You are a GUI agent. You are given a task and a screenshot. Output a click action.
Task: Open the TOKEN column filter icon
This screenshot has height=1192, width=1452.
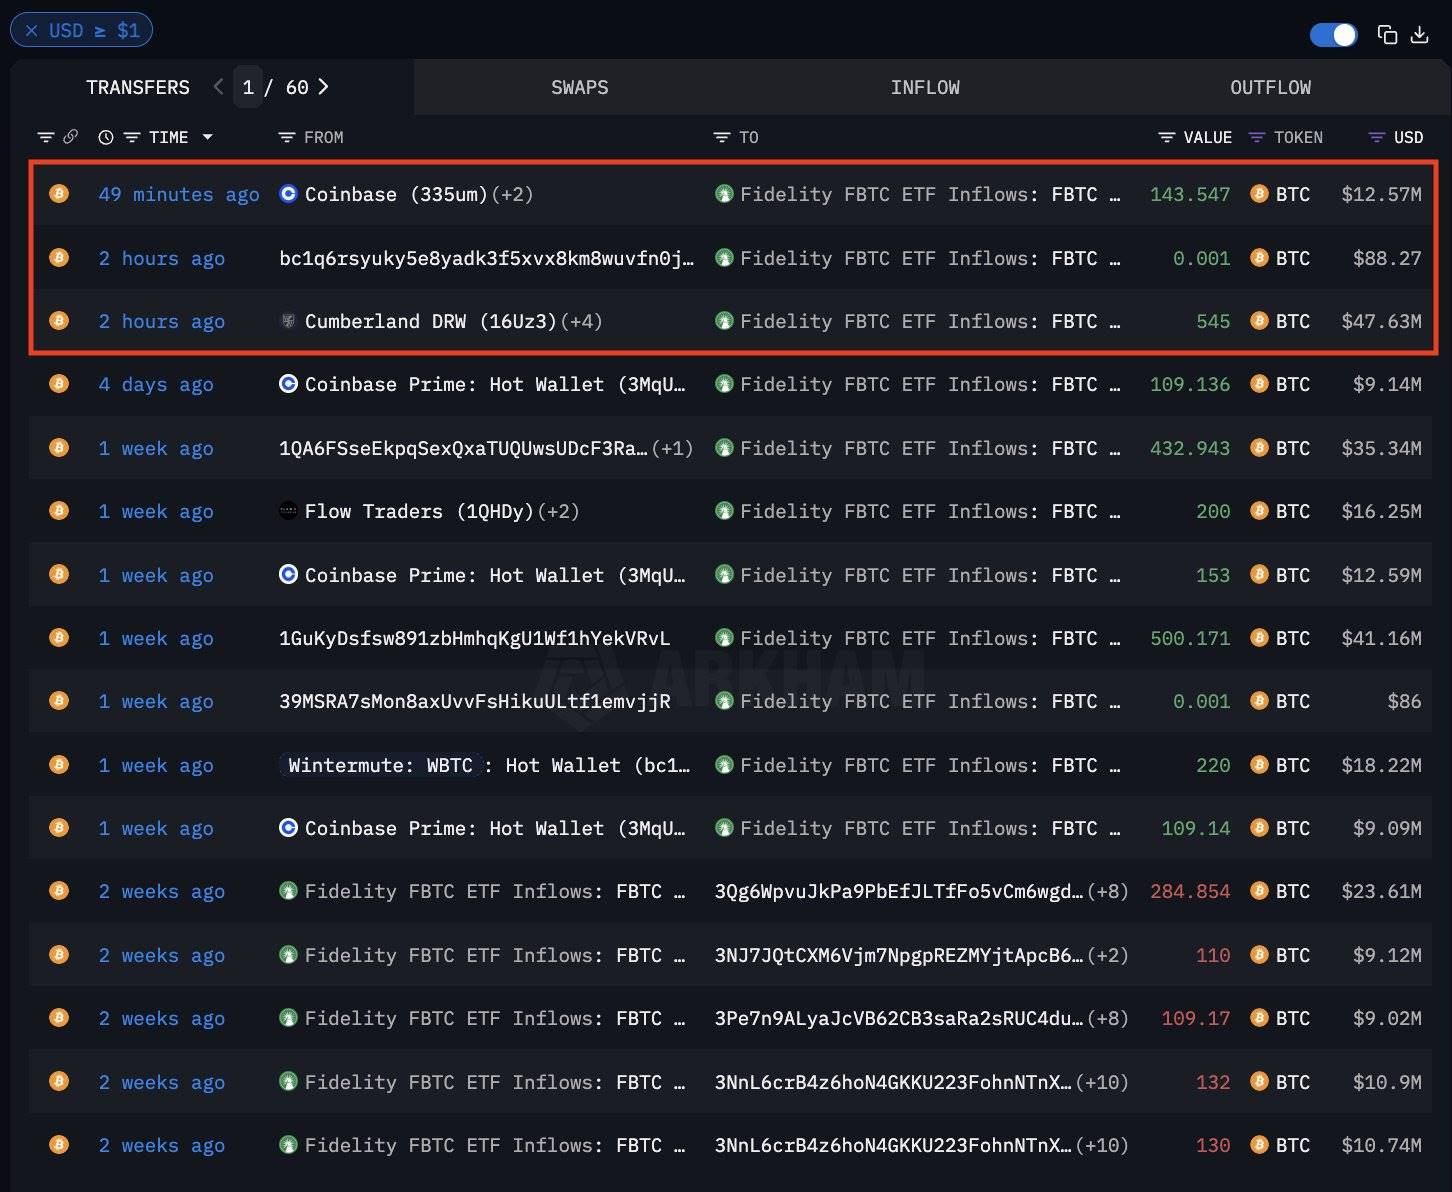click(x=1257, y=137)
